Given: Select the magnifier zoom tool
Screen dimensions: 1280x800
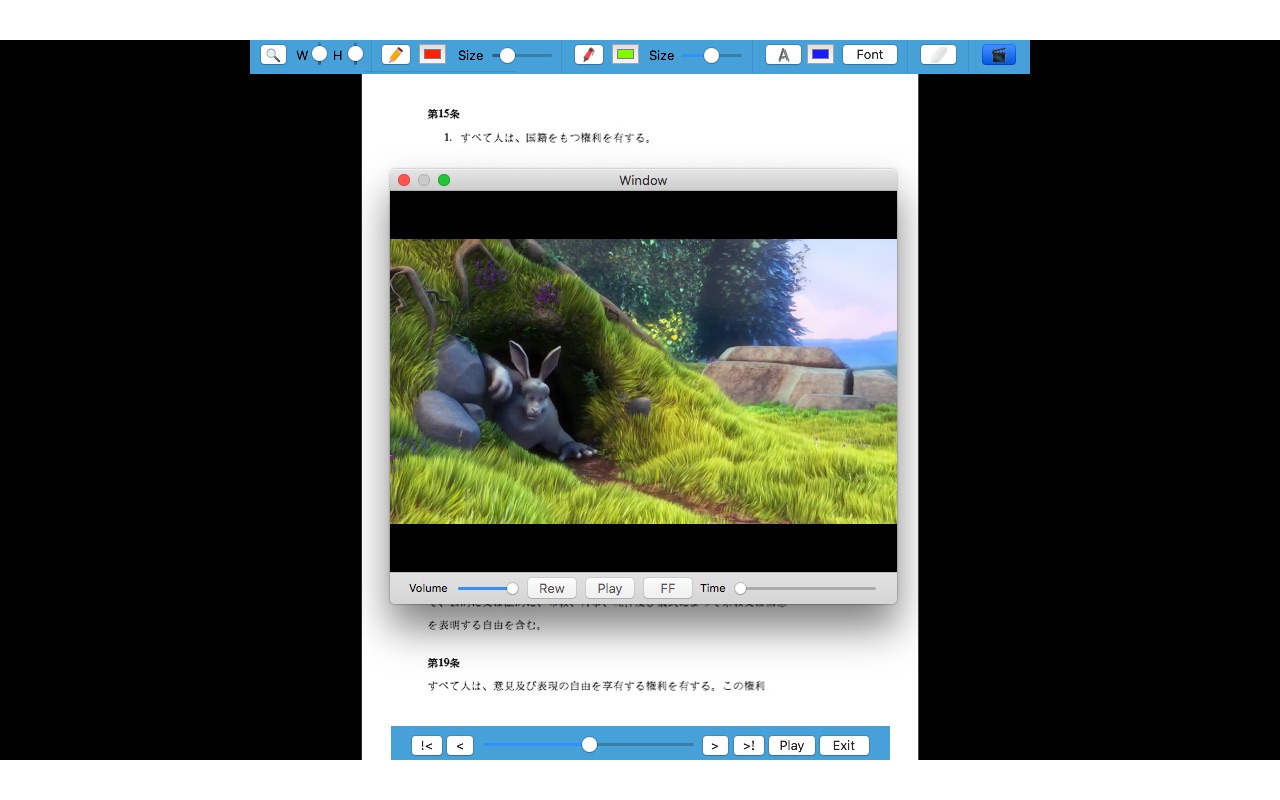Looking at the screenshot, I should click(x=273, y=55).
